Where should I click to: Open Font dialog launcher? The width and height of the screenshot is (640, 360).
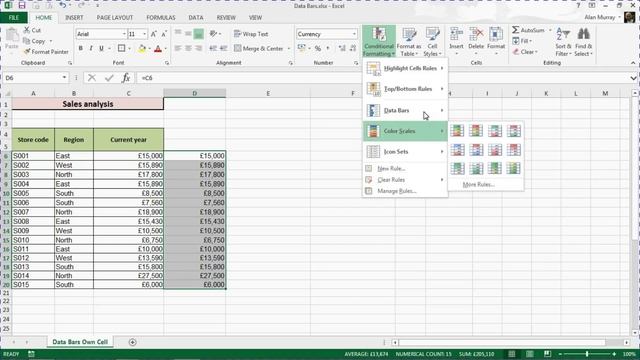167,63
